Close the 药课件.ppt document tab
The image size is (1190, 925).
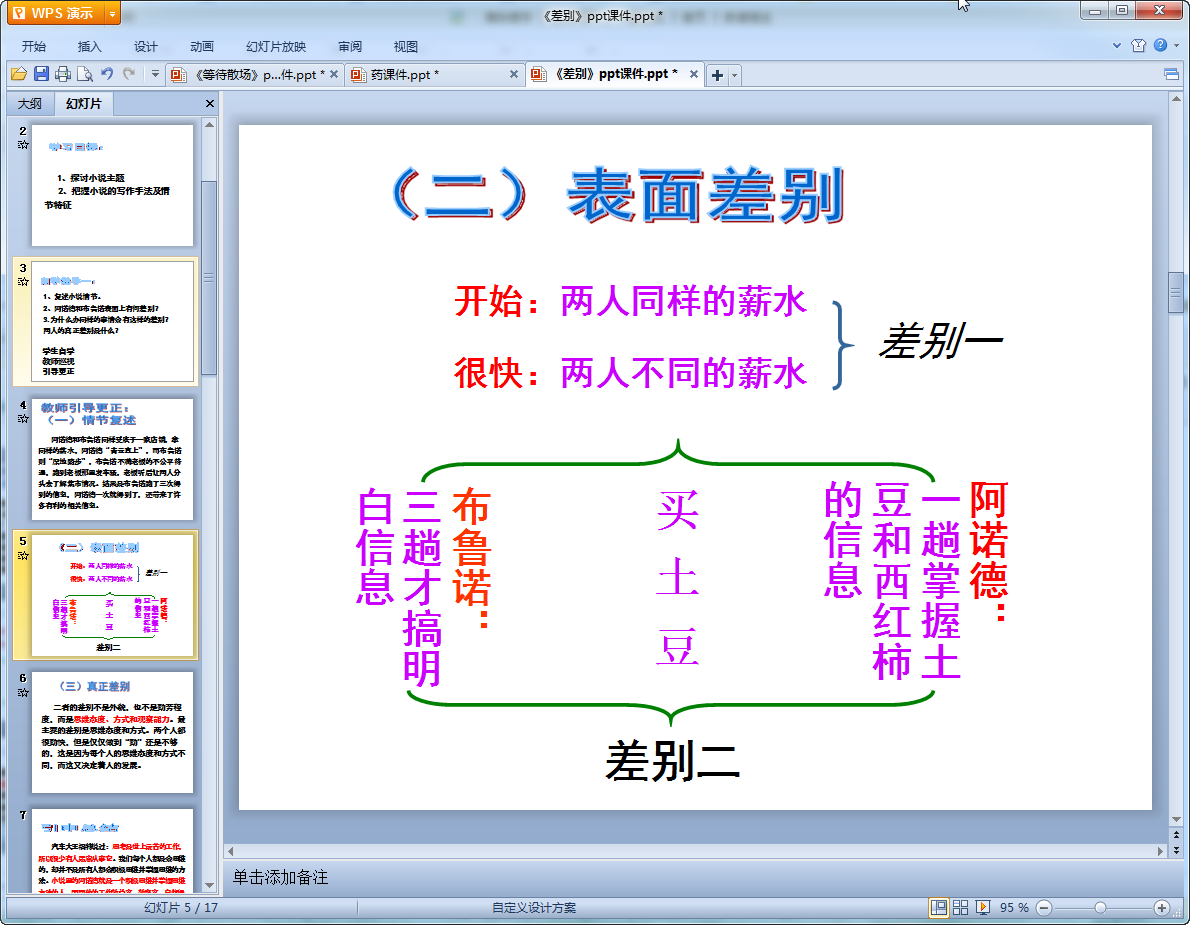[514, 74]
